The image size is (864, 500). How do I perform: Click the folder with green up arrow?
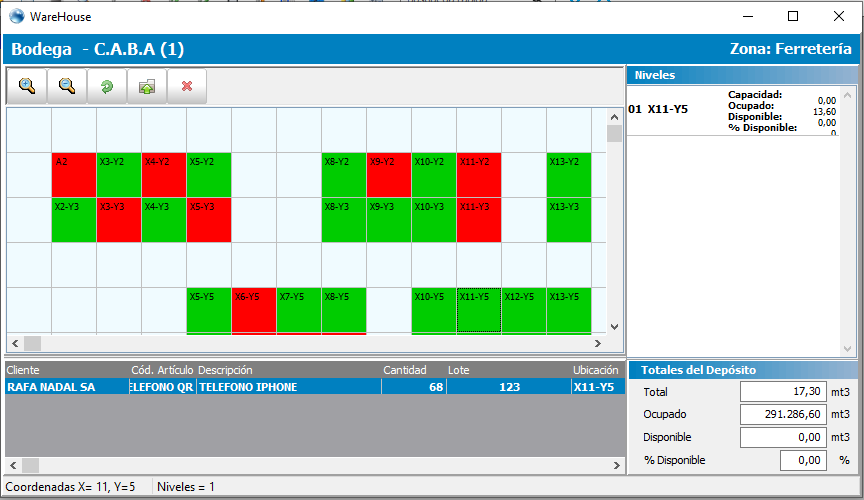pyautogui.click(x=147, y=87)
